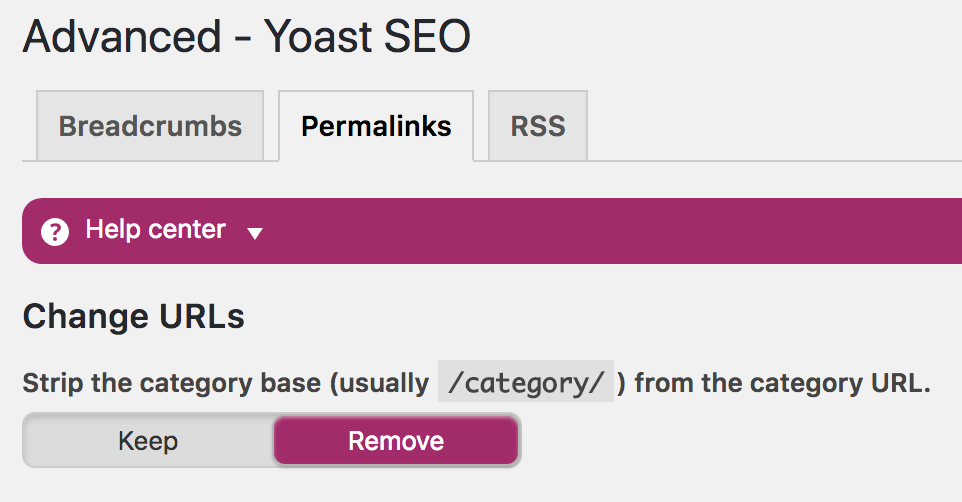Toggle the small white arrow after Help center
The height and width of the screenshot is (502, 962).
coord(255,233)
